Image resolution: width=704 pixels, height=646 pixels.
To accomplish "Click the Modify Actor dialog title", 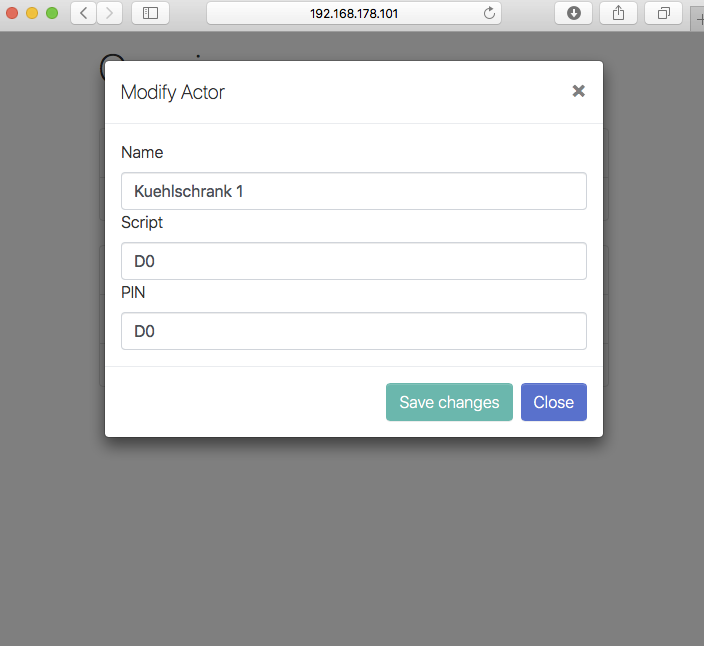I will 173,92.
